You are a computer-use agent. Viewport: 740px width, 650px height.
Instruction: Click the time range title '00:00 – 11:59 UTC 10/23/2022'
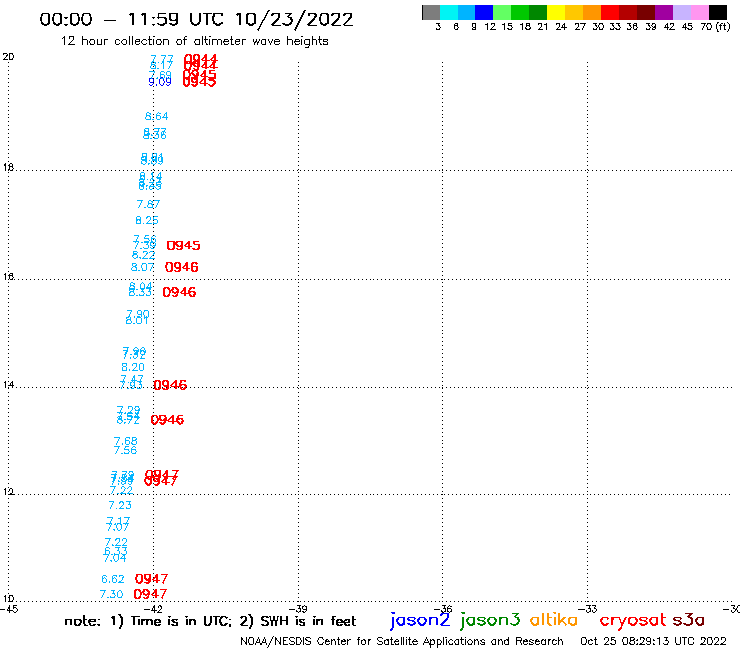click(196, 19)
